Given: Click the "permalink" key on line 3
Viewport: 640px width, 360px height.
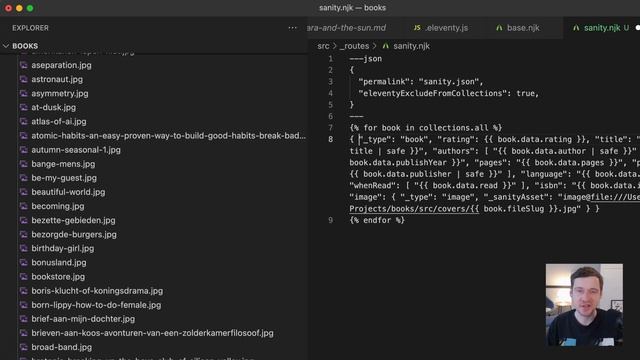Looking at the screenshot, I should point(384,82).
